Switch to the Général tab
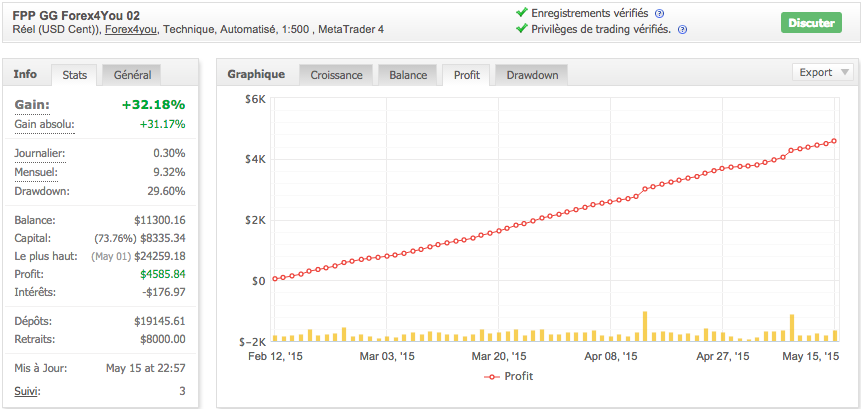The width and height of the screenshot is (861, 409). click(132, 75)
